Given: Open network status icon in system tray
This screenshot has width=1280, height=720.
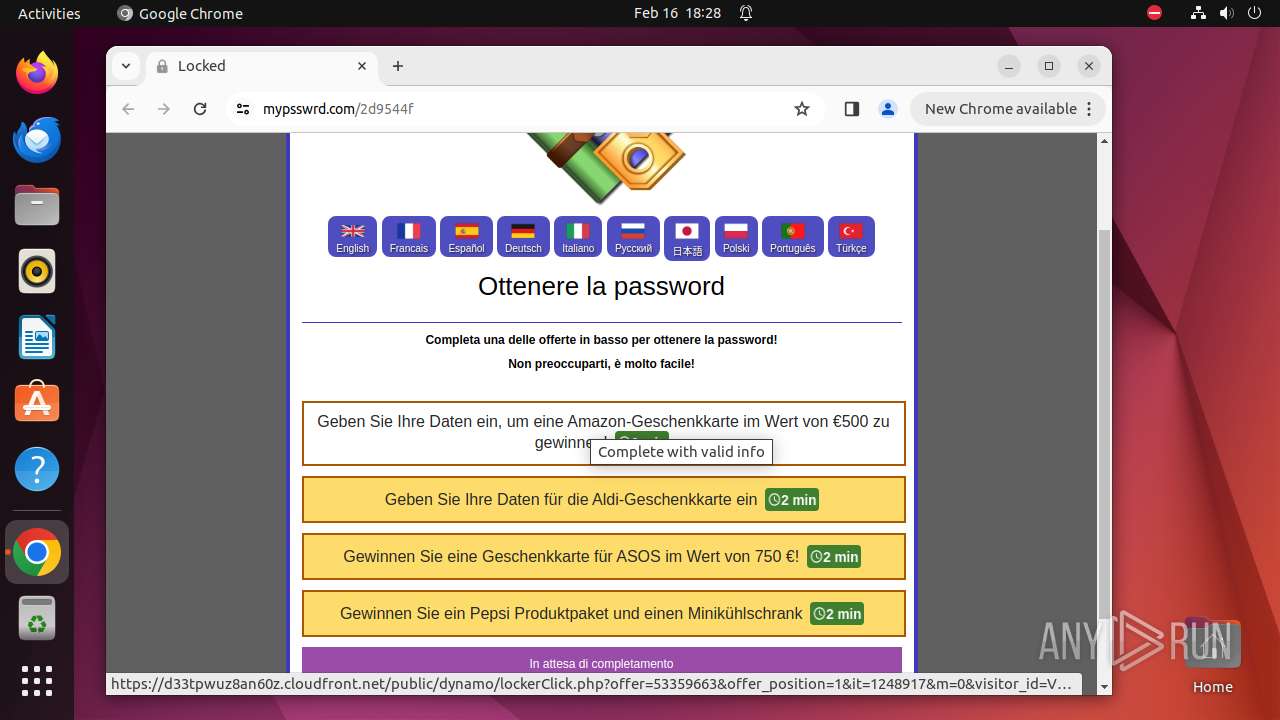Looking at the screenshot, I should (1199, 13).
